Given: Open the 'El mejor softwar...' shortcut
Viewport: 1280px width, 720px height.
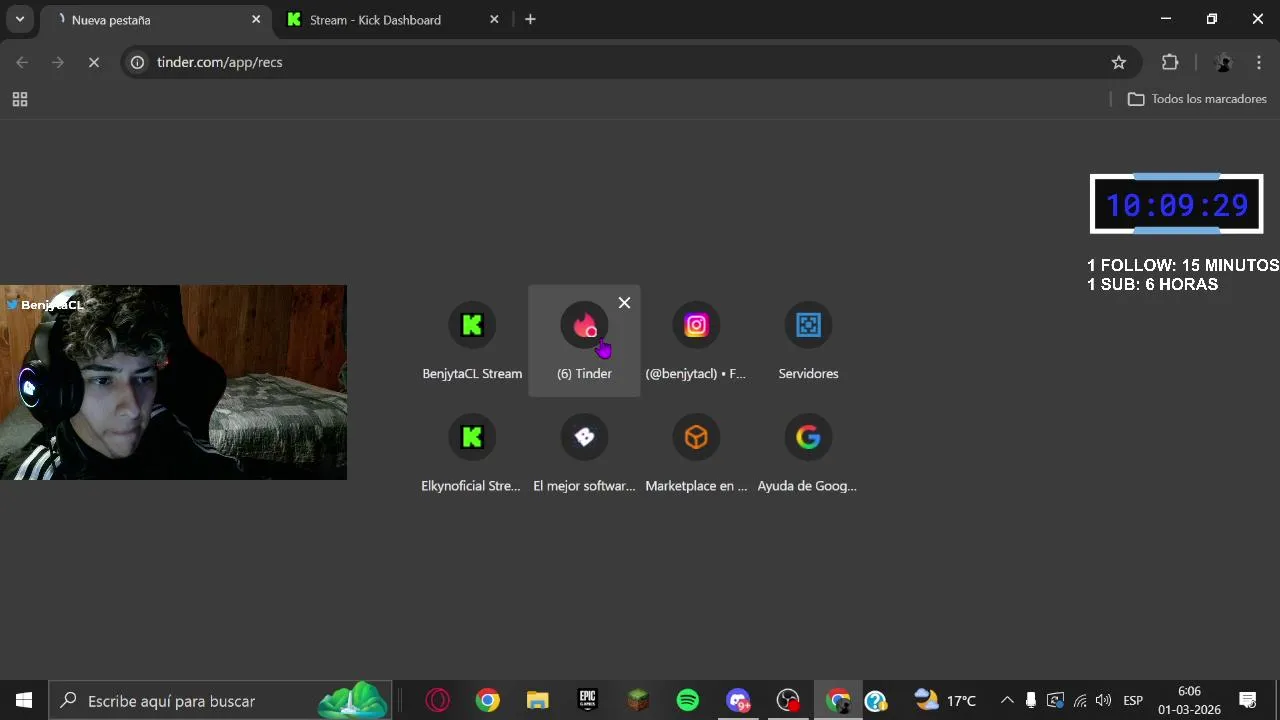Looking at the screenshot, I should click(x=584, y=453).
